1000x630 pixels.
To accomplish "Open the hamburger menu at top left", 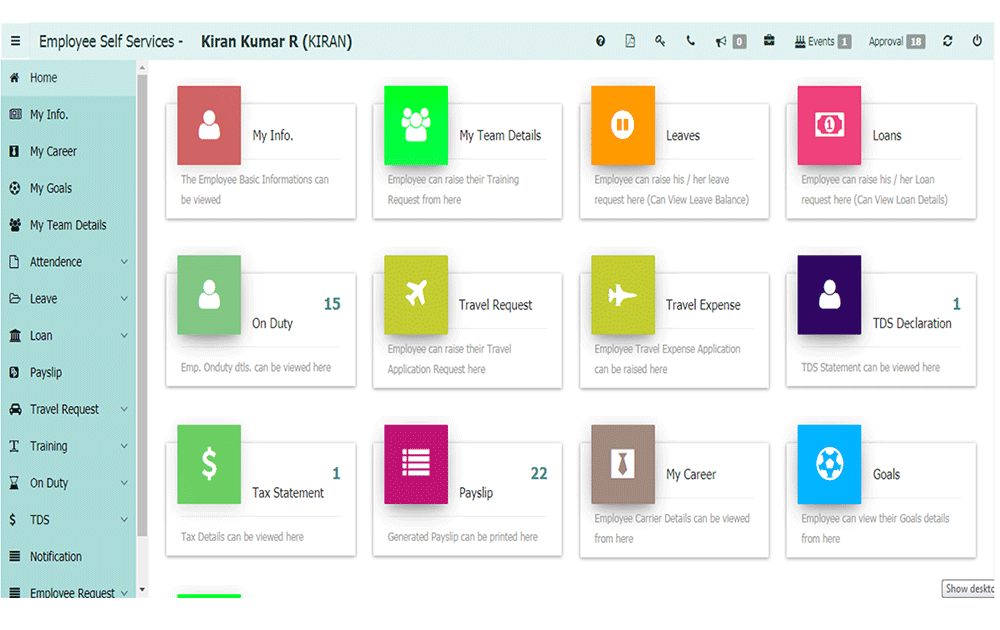I will click(16, 41).
